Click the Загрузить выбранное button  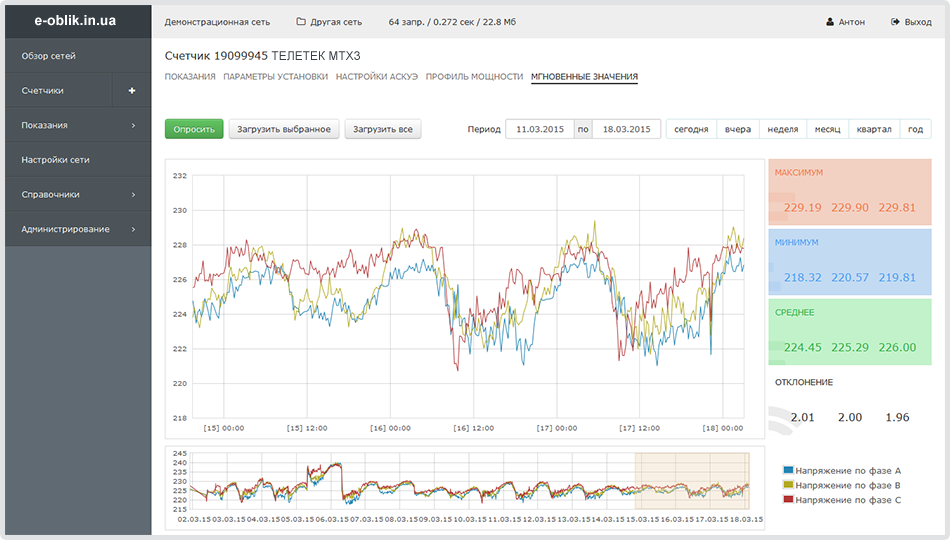pyautogui.click(x=284, y=129)
